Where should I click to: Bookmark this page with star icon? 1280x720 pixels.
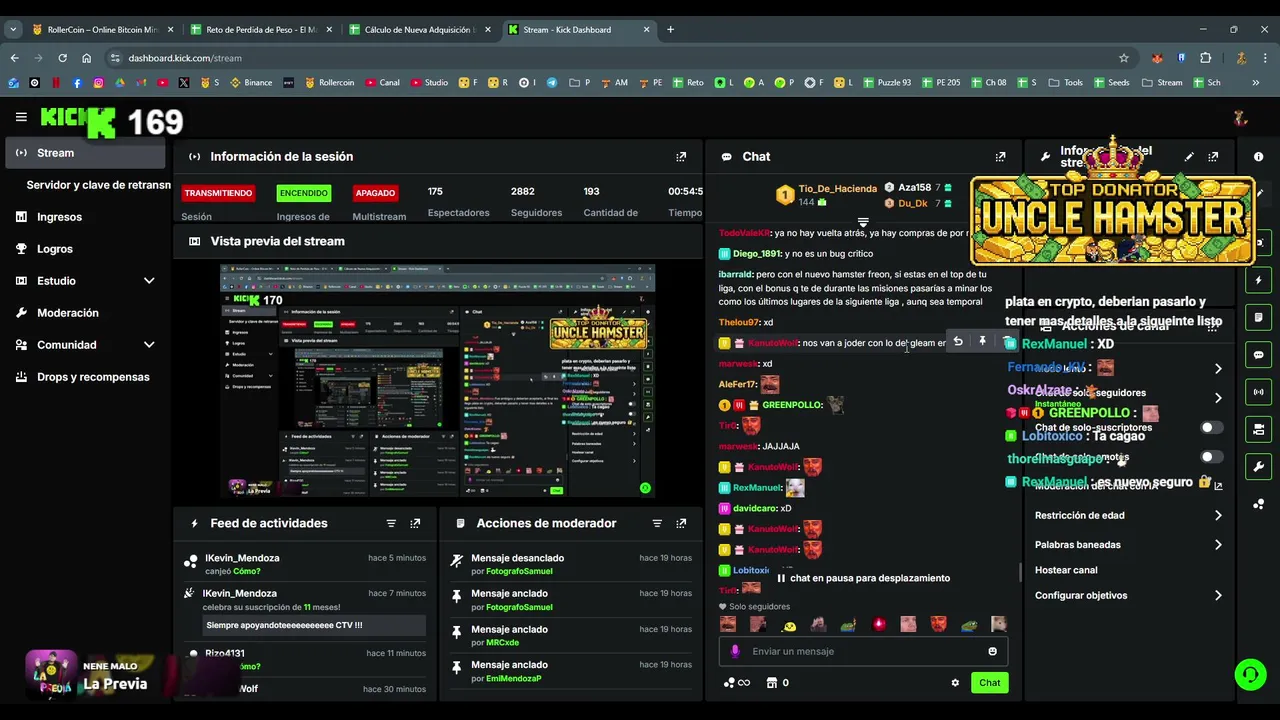[1124, 58]
